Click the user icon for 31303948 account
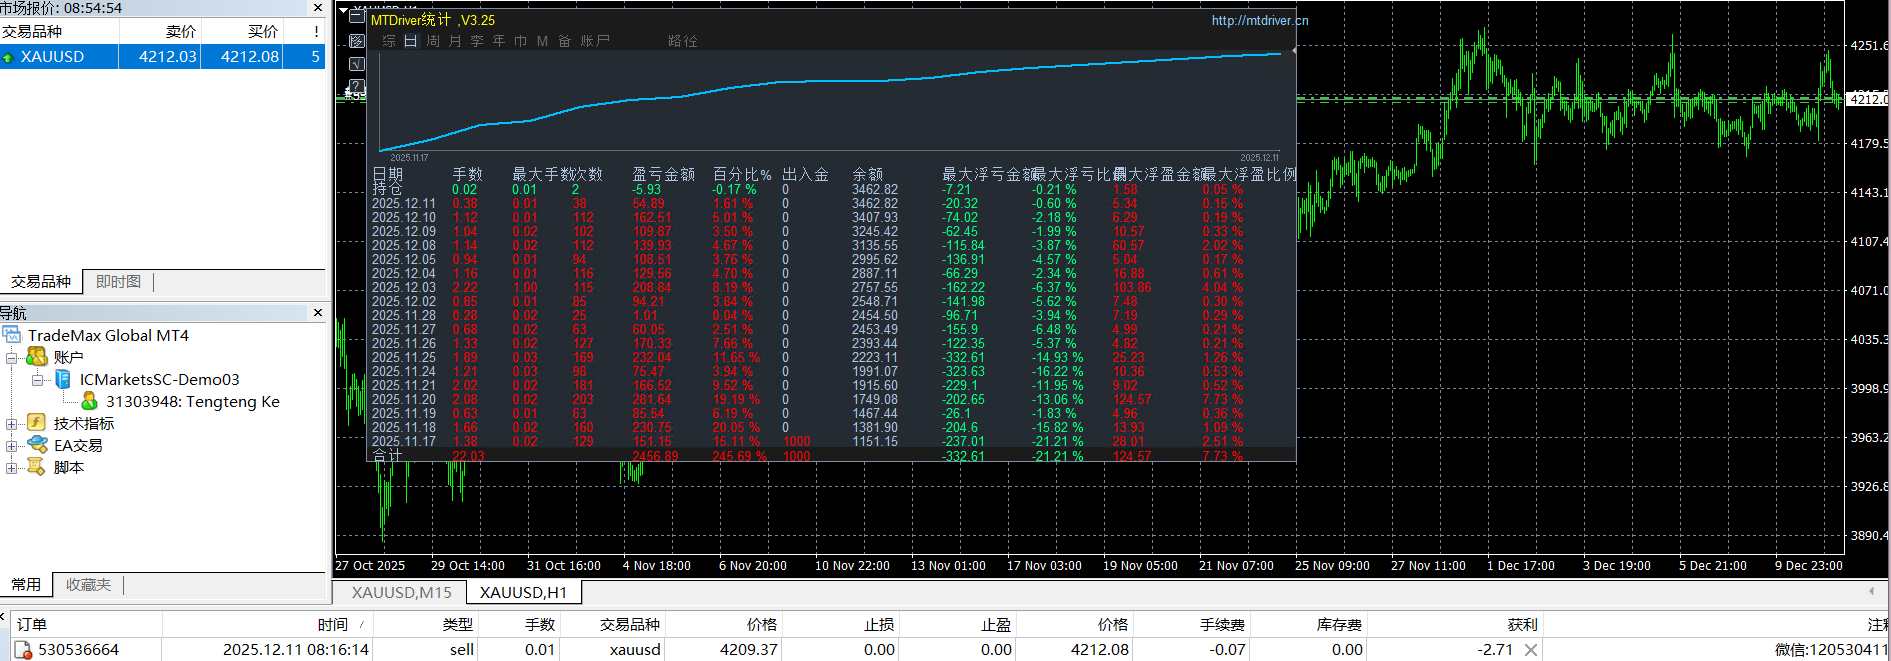Viewport: 1891px width, 661px height. (x=89, y=401)
